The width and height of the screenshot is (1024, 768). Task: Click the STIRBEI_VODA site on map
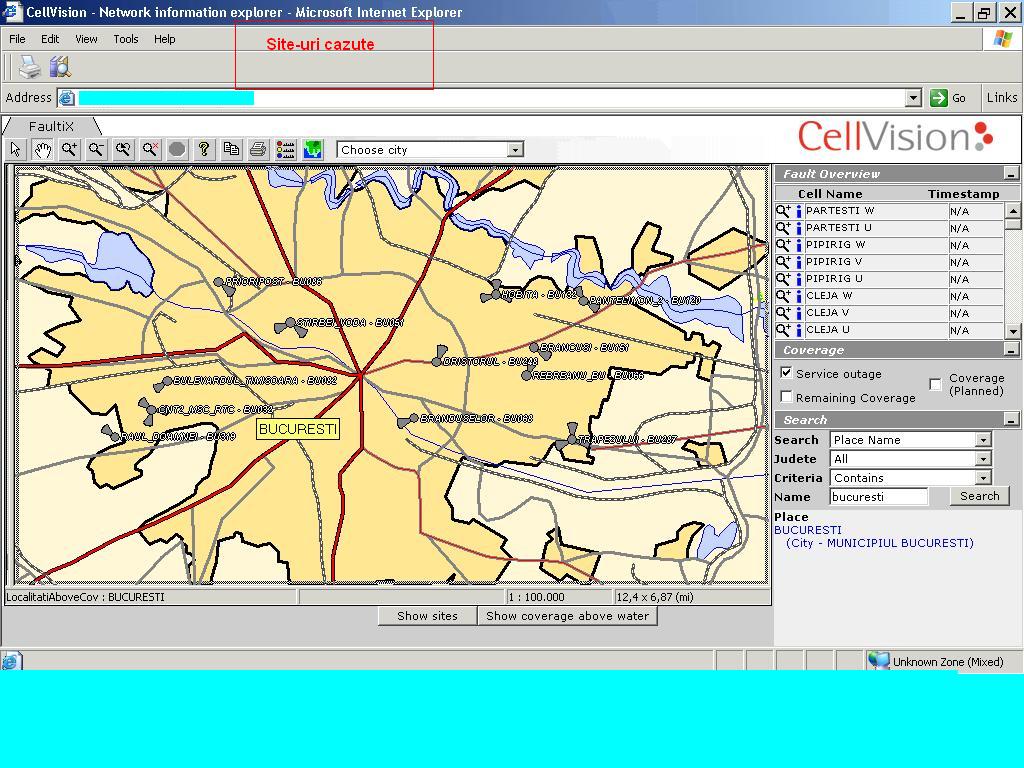pos(291,324)
